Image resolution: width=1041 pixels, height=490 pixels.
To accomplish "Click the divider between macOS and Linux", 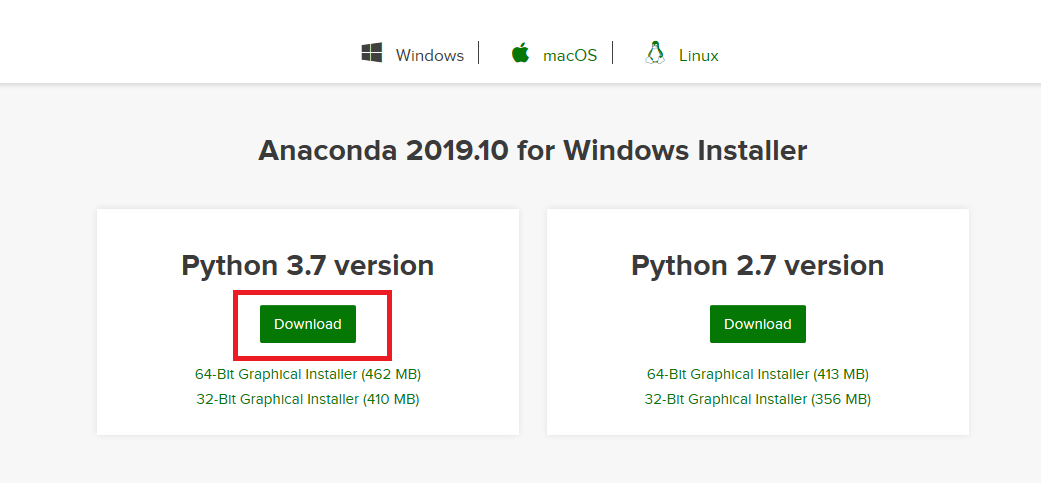I will [x=612, y=52].
